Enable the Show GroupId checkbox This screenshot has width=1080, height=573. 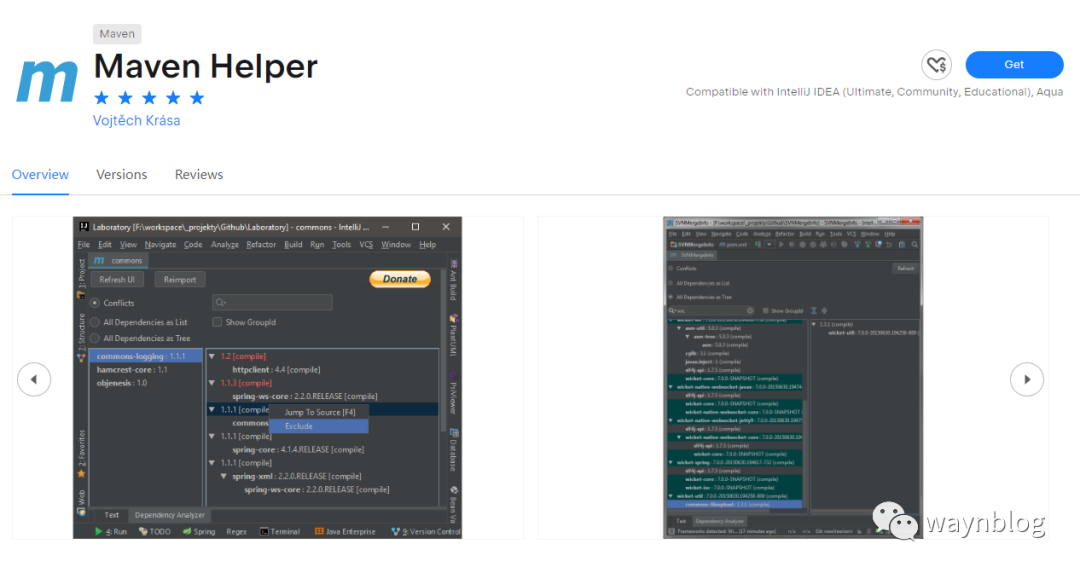click(217, 323)
